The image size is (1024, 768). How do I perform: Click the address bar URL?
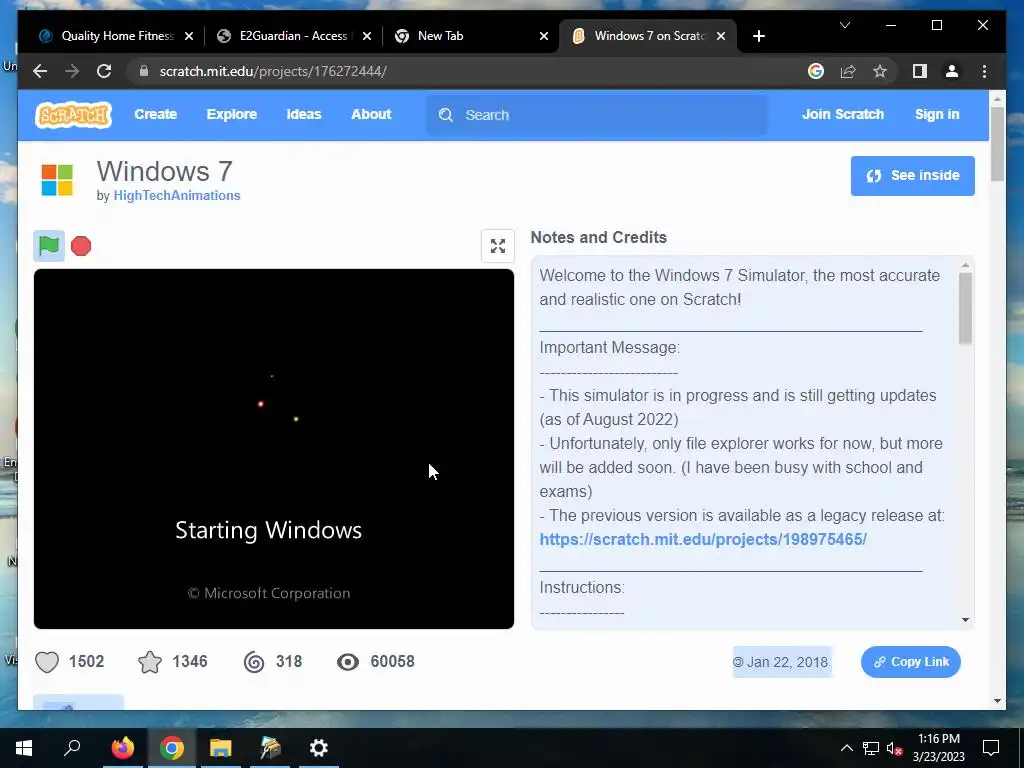pos(273,71)
